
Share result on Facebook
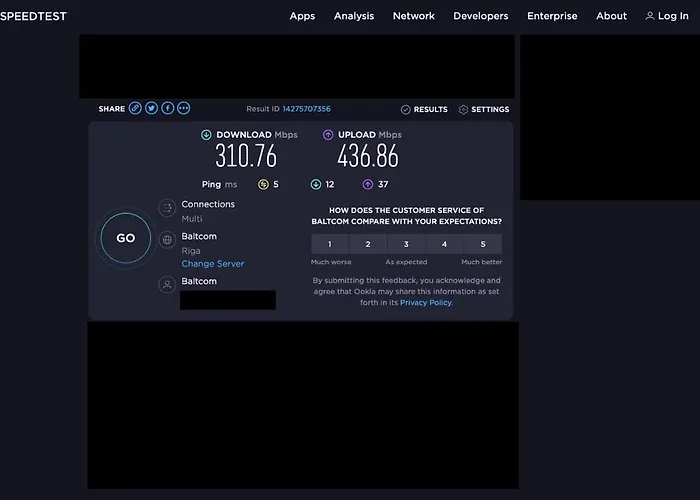167,109
